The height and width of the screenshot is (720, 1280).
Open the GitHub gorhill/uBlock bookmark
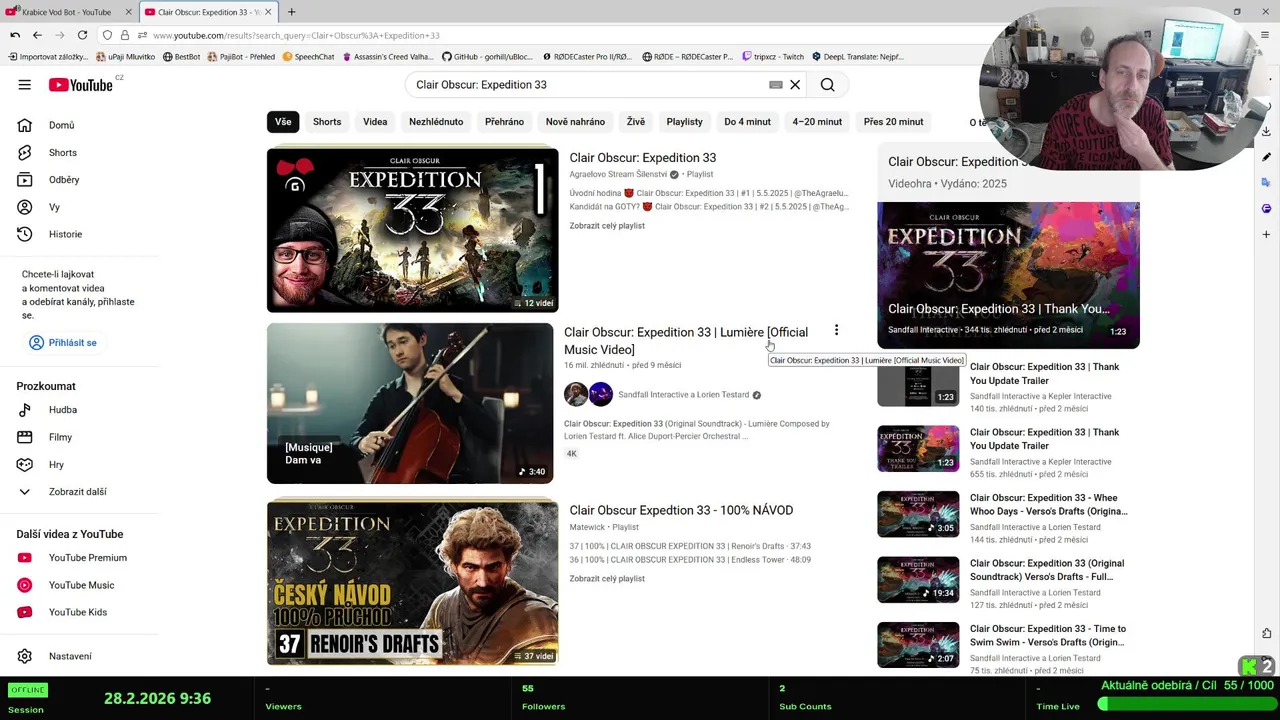[487, 57]
